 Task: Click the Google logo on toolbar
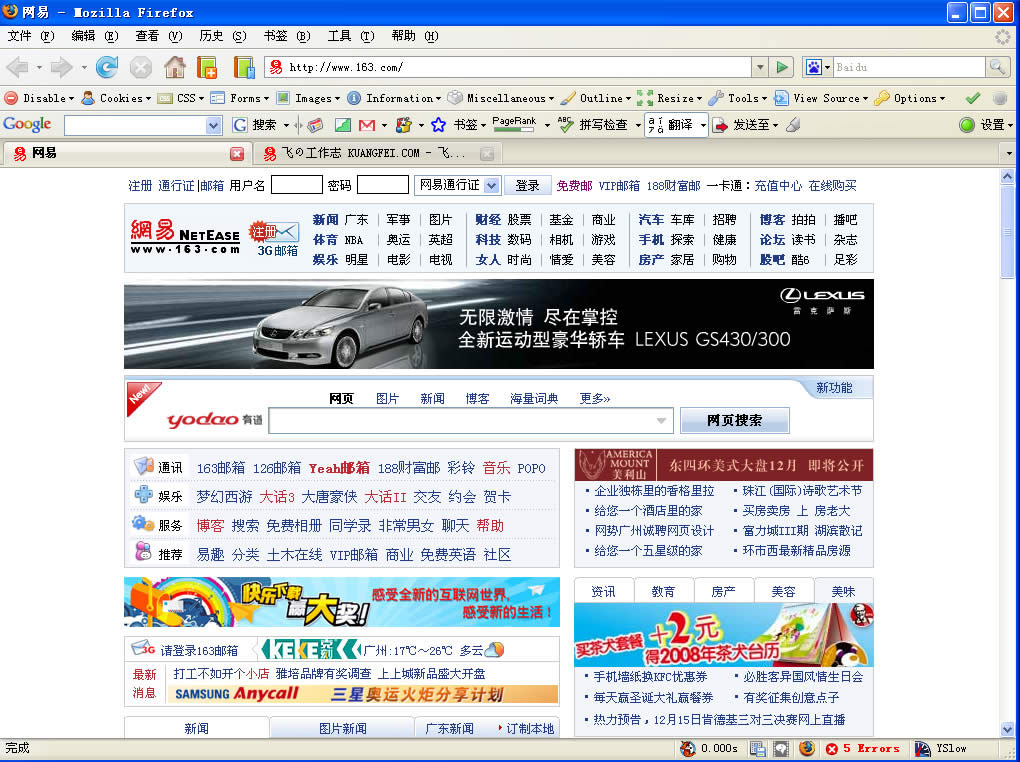(x=27, y=124)
